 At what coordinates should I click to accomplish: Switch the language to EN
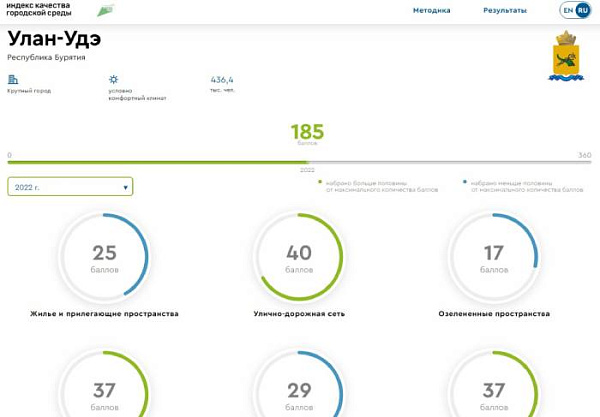click(568, 10)
